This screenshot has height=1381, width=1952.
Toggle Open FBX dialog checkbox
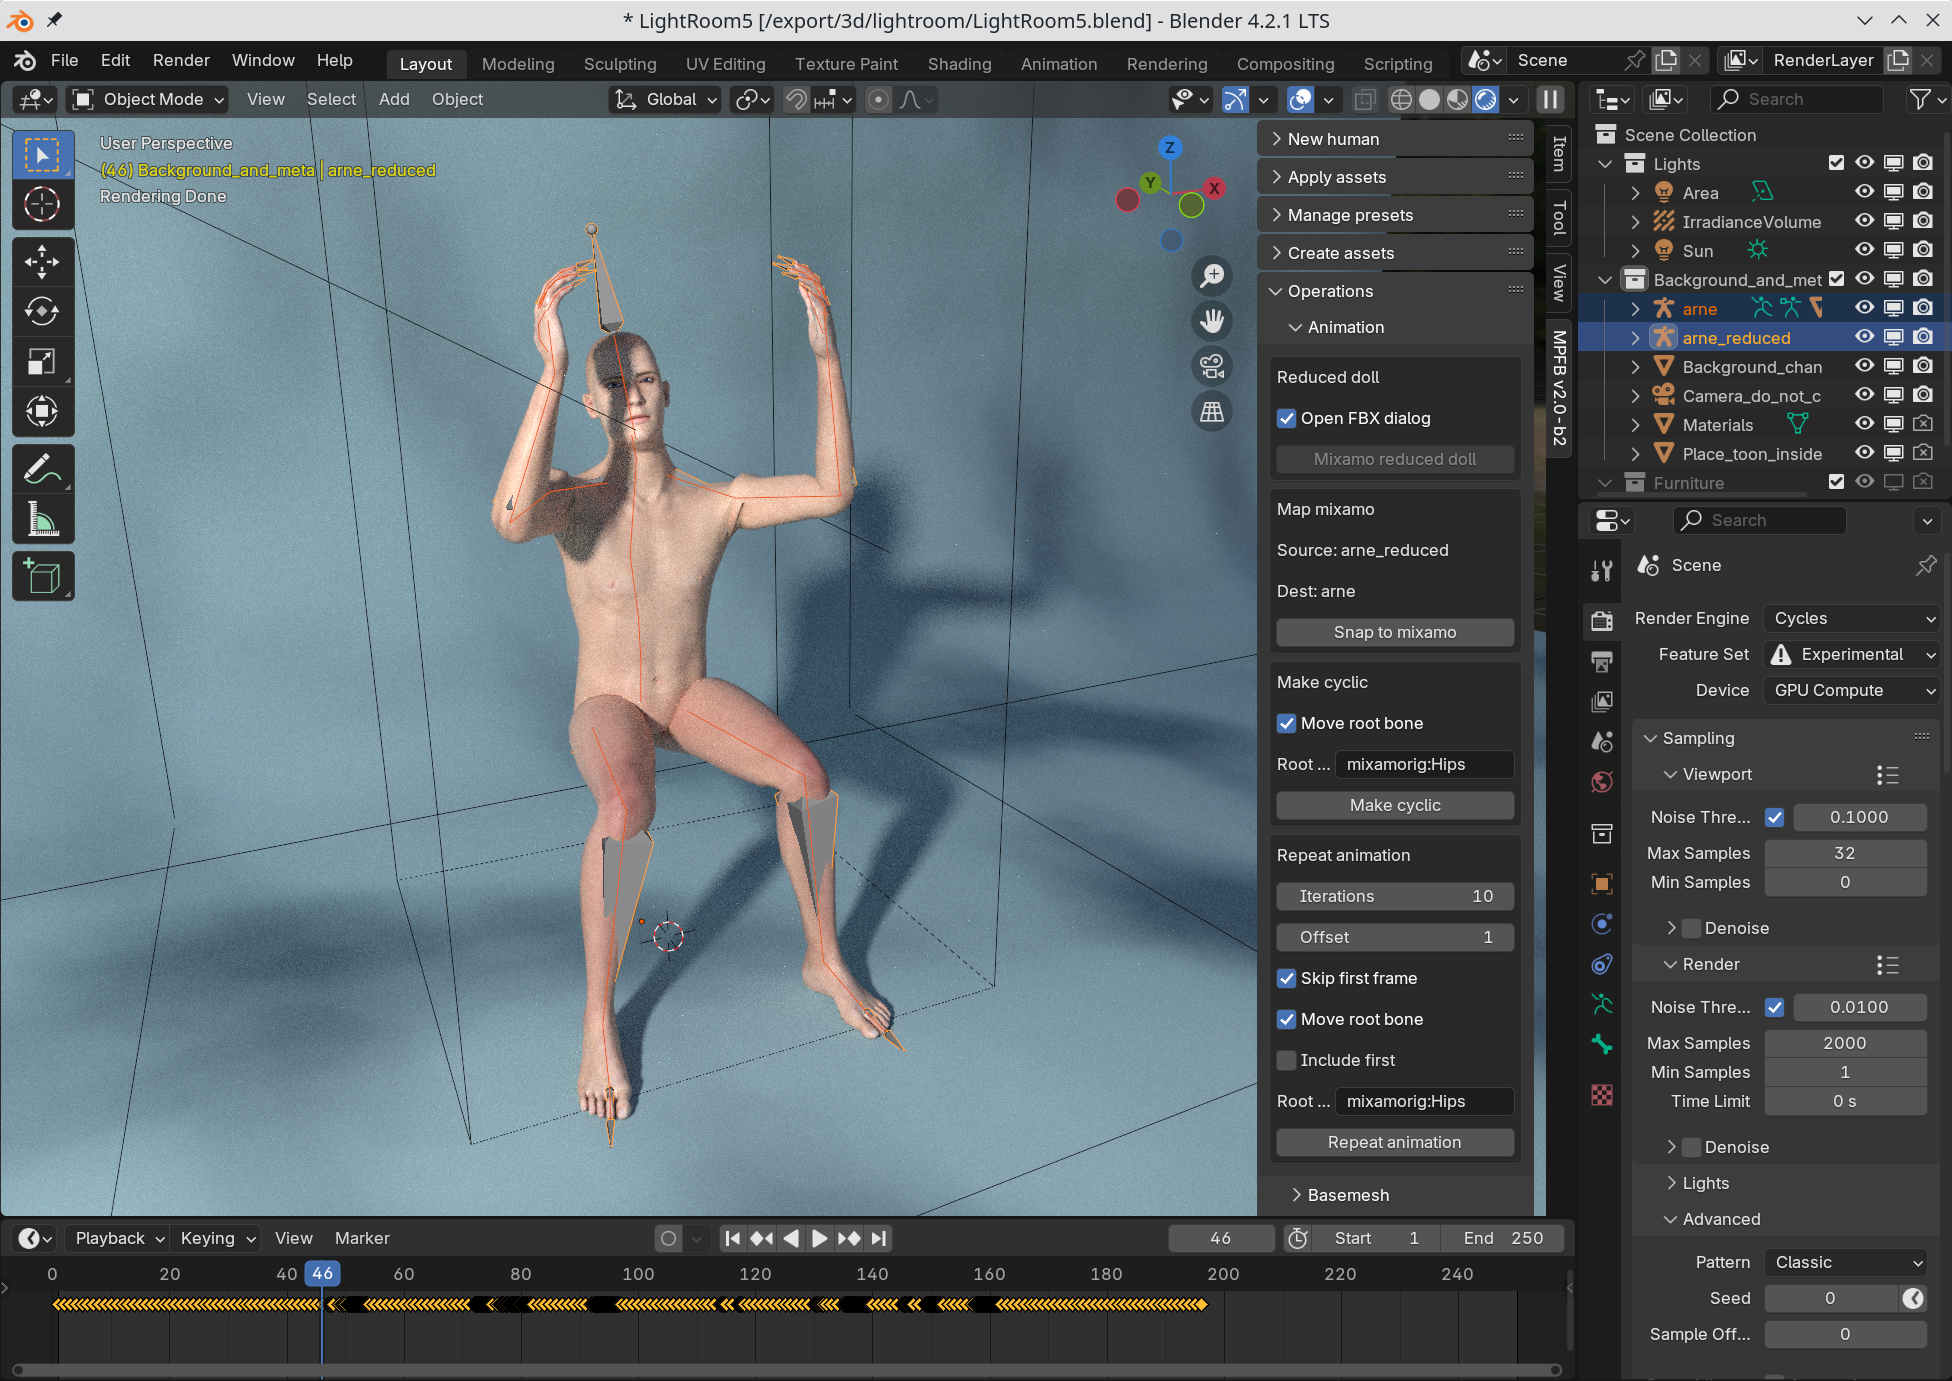point(1287,418)
